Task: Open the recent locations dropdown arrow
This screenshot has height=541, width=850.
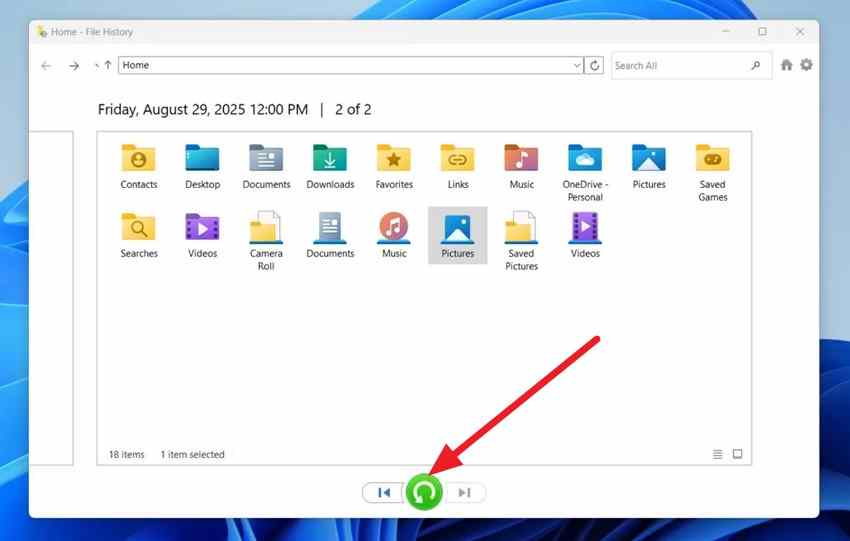Action: click(96, 66)
